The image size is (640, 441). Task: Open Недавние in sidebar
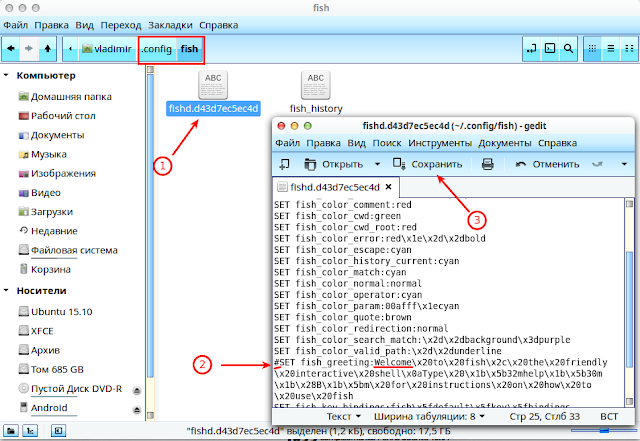pos(49,231)
